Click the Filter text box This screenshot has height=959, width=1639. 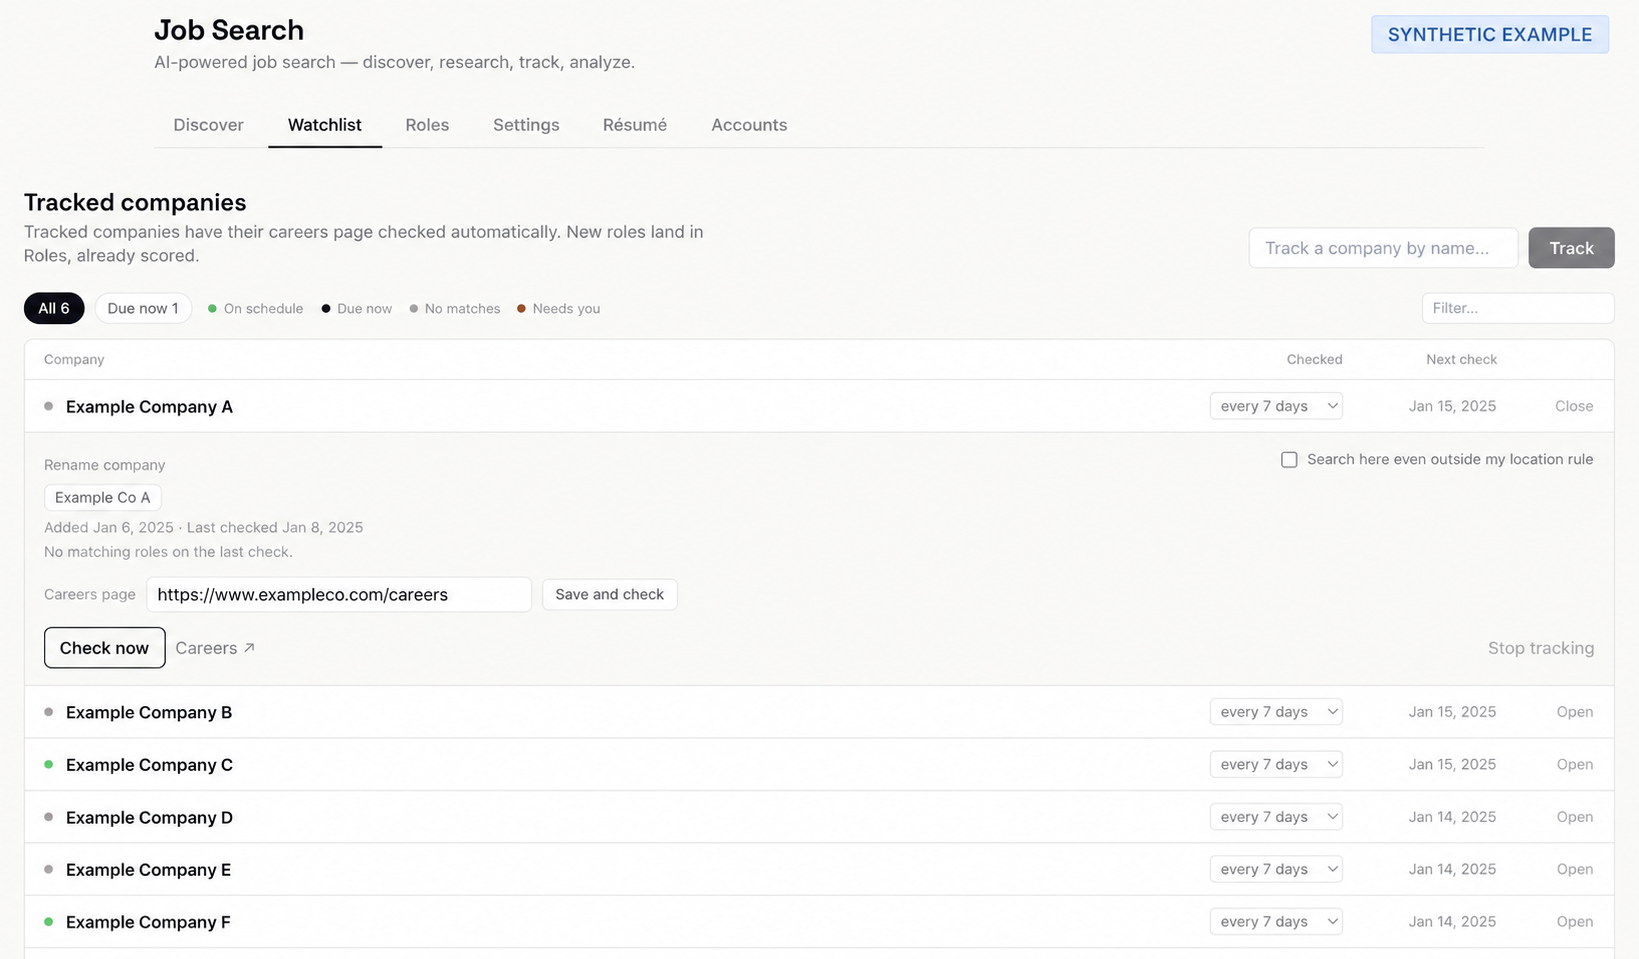coord(1517,308)
